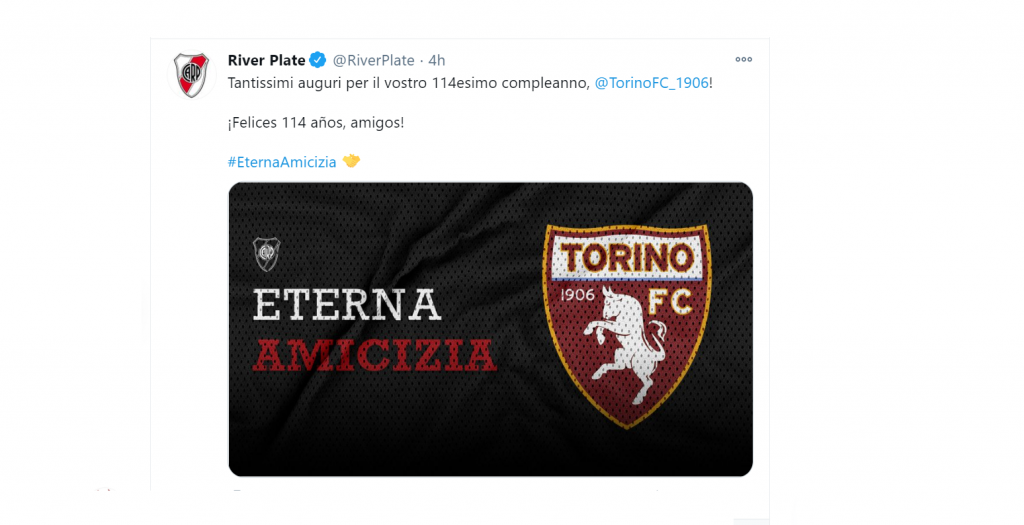Click the white ETERNA text in the image
This screenshot has height=525, width=1024.
coord(347,304)
